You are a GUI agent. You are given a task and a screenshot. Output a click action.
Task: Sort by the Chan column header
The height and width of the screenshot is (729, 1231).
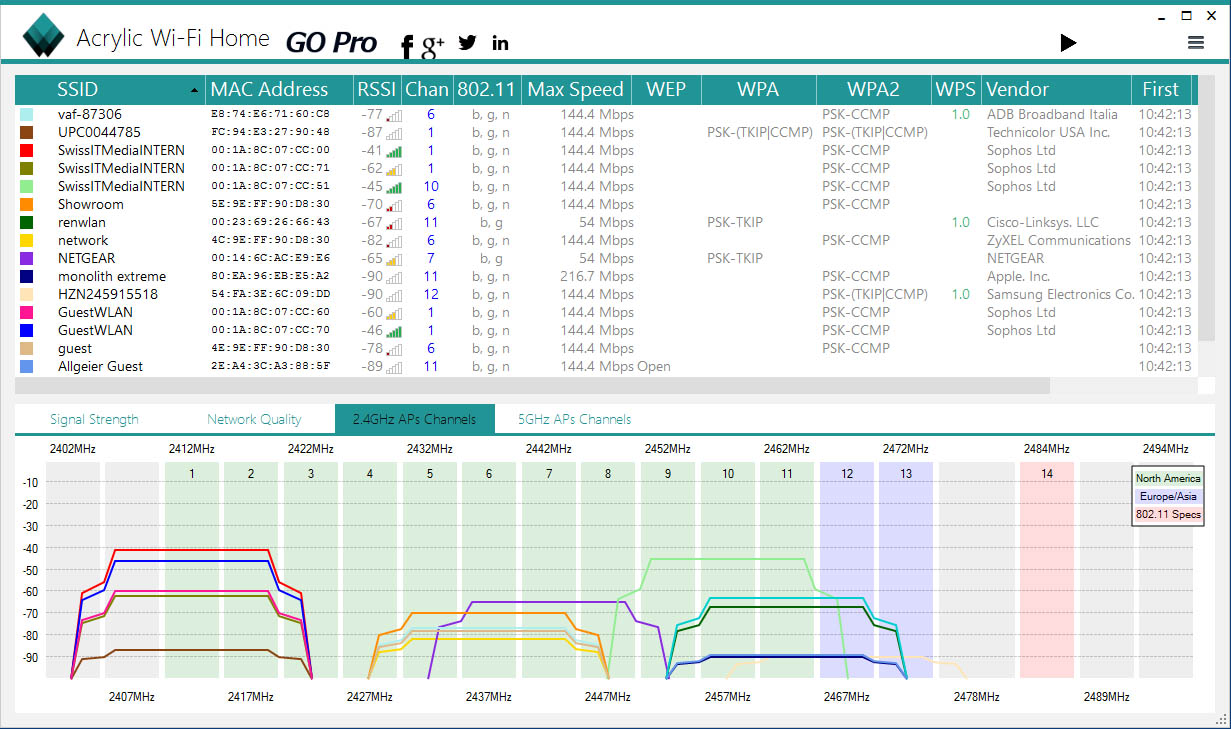427,89
